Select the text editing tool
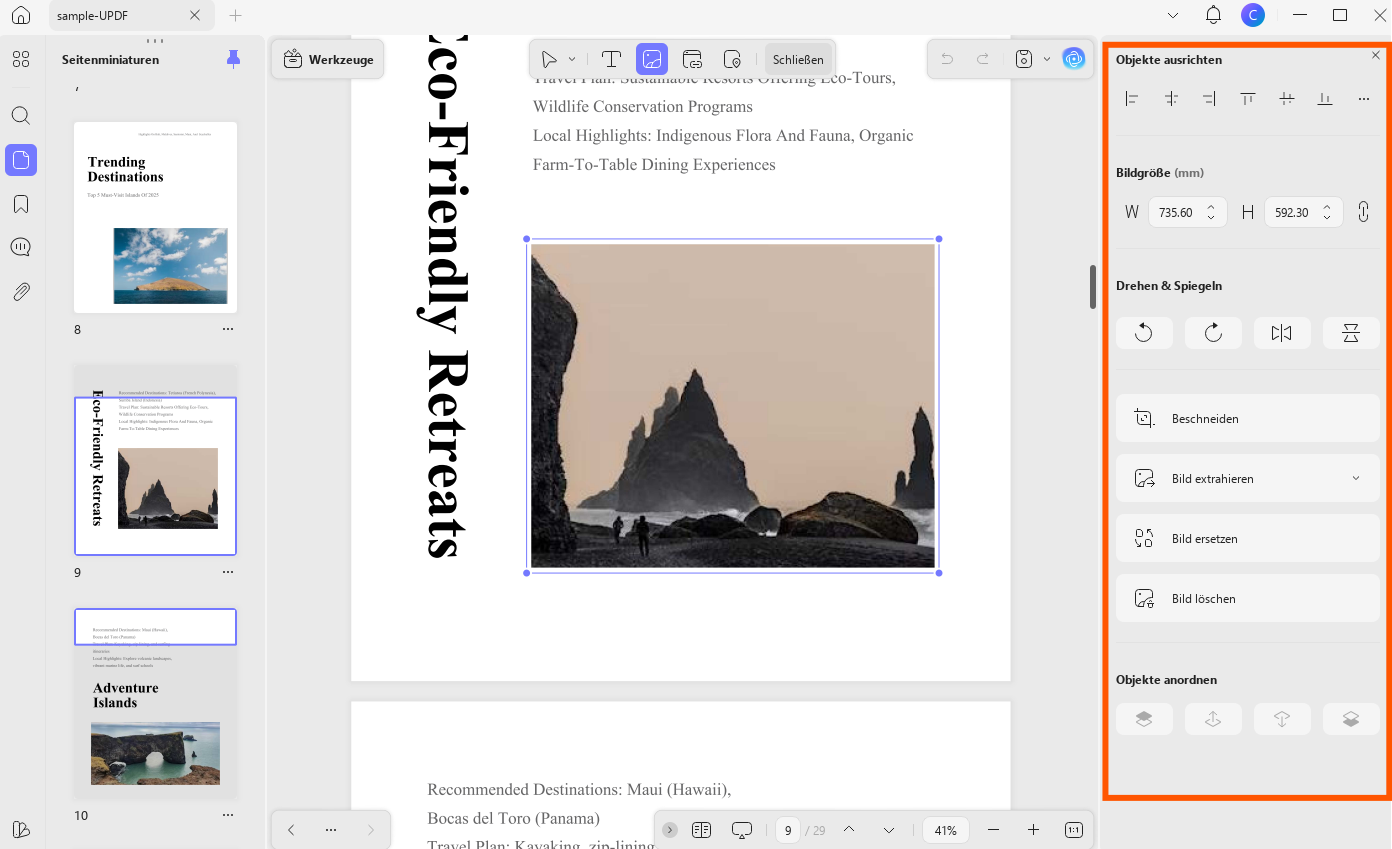 tap(611, 59)
